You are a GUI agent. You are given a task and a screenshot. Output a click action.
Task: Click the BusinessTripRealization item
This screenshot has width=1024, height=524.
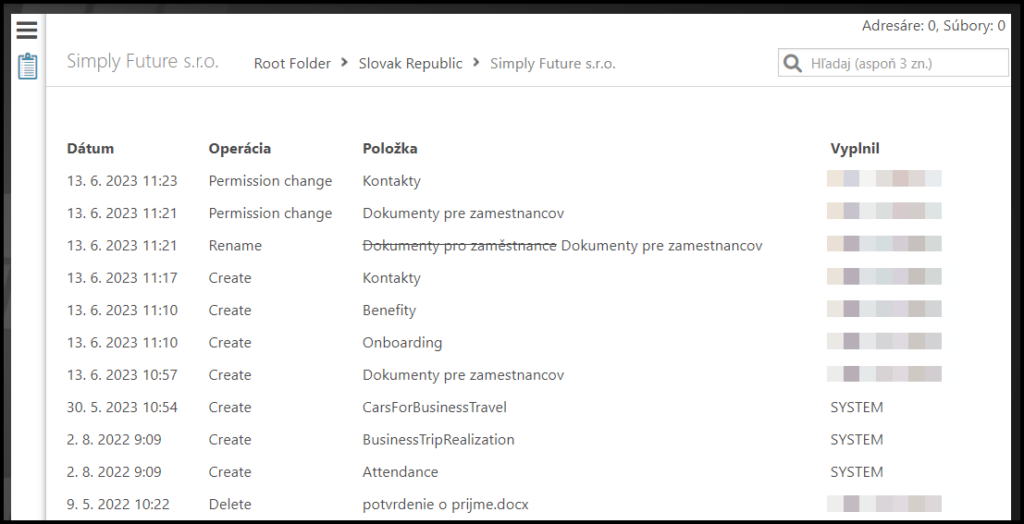tap(438, 439)
